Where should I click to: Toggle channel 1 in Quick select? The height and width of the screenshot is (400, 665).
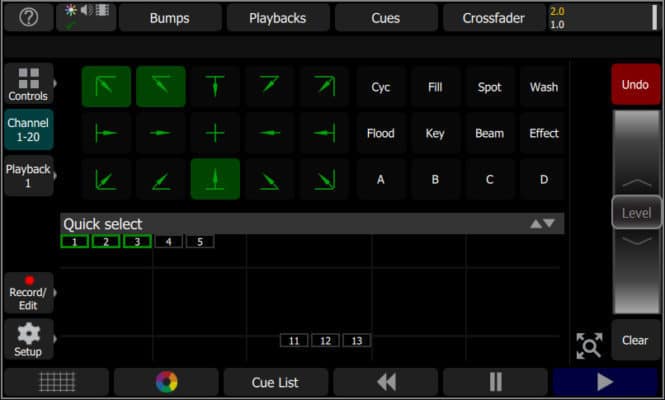[x=75, y=241]
